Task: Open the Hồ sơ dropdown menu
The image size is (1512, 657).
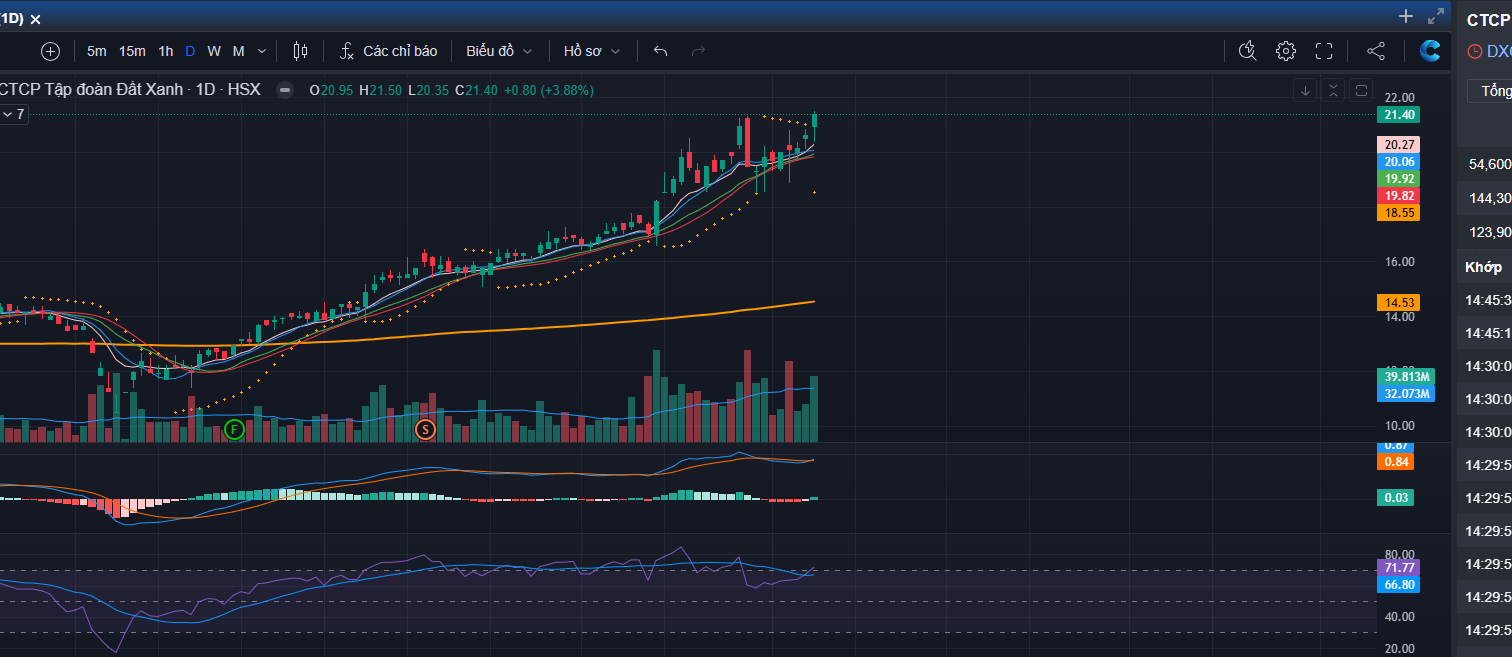Action: point(592,51)
